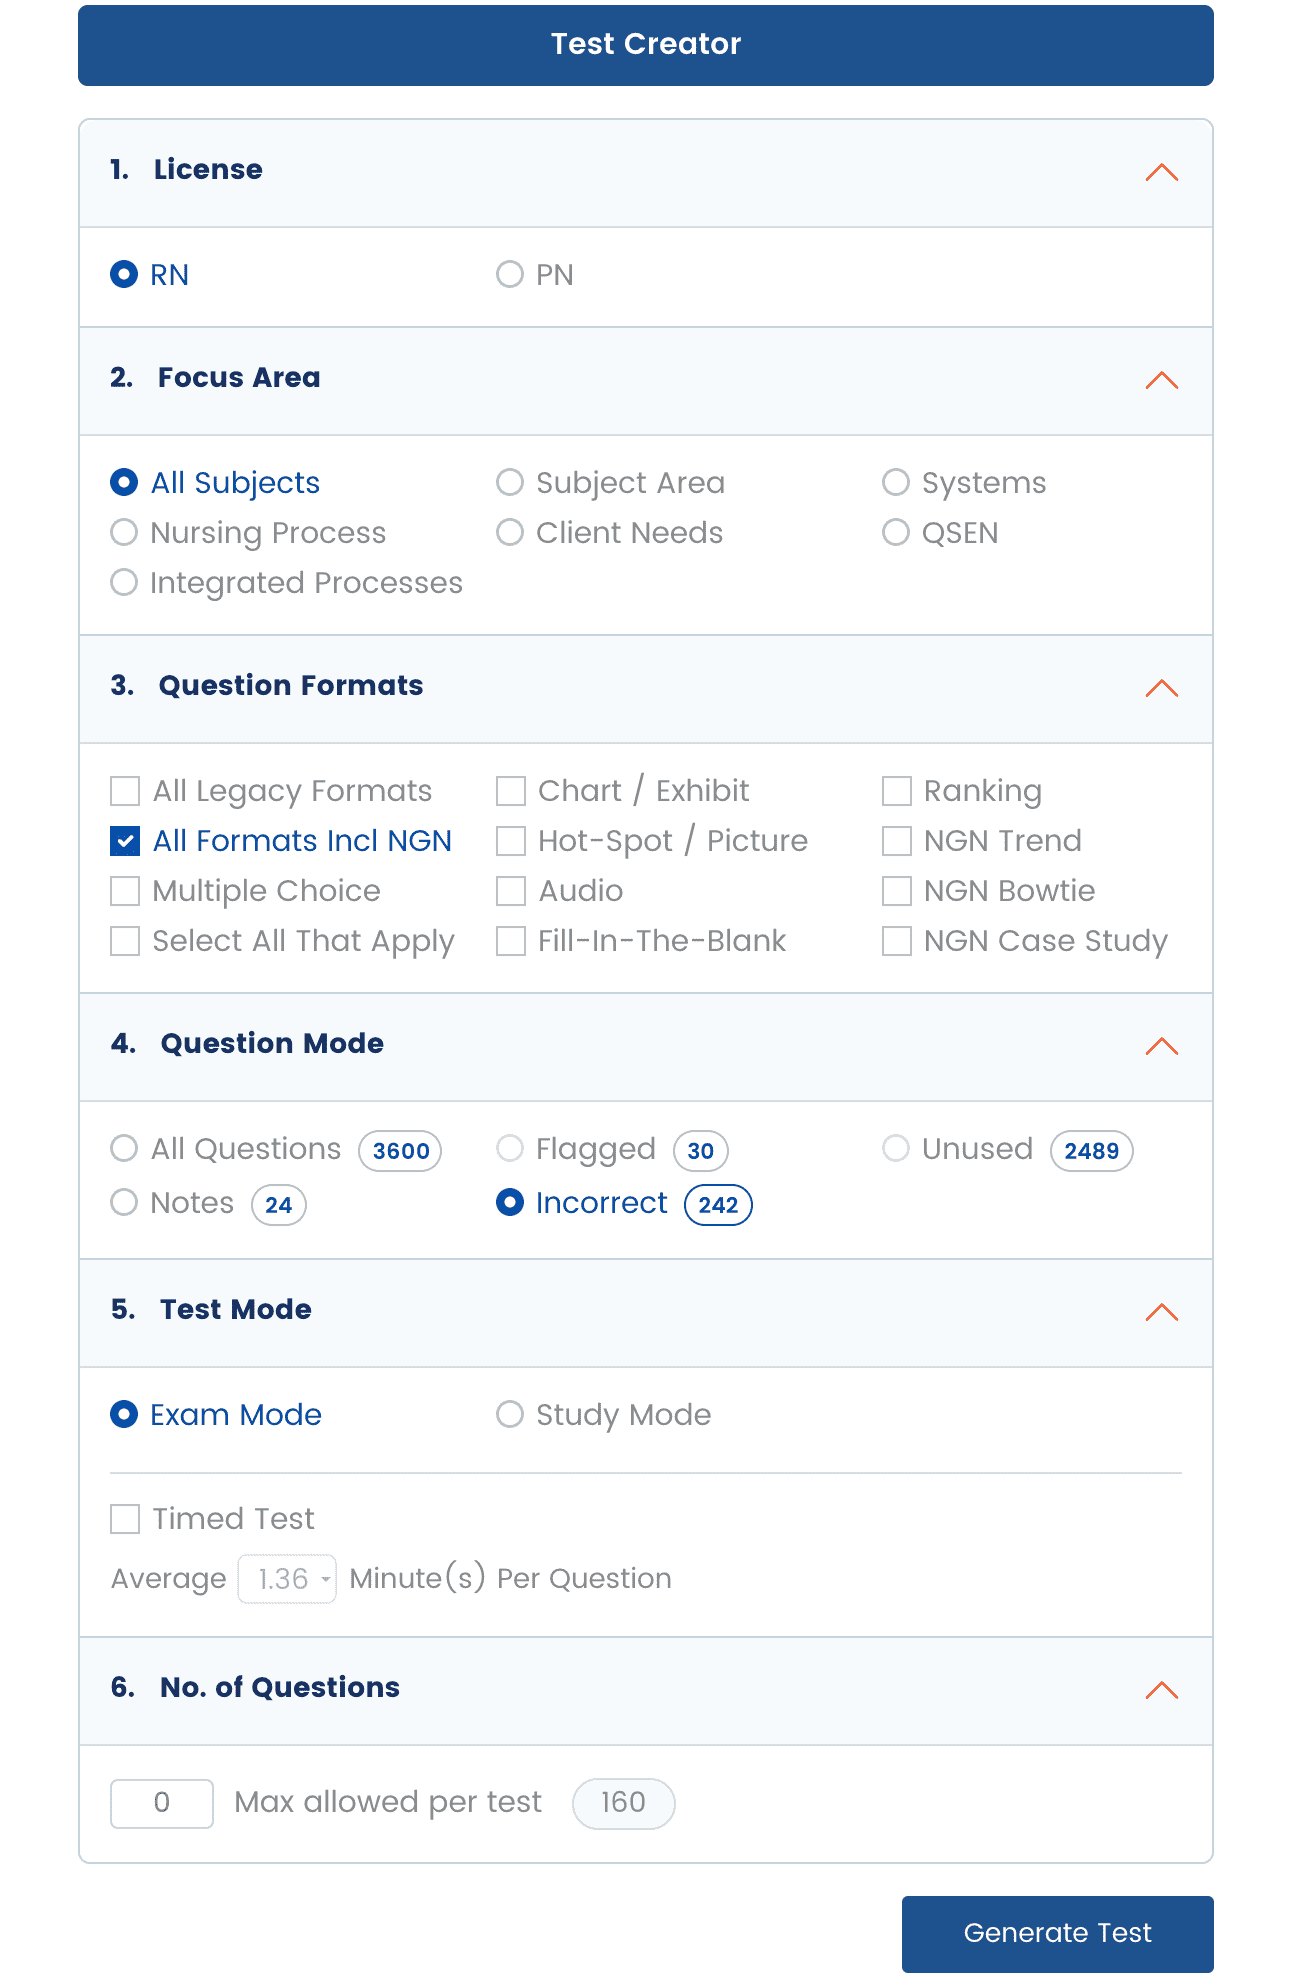
Task: Select Study Mode radio option
Action: [x=510, y=1414]
